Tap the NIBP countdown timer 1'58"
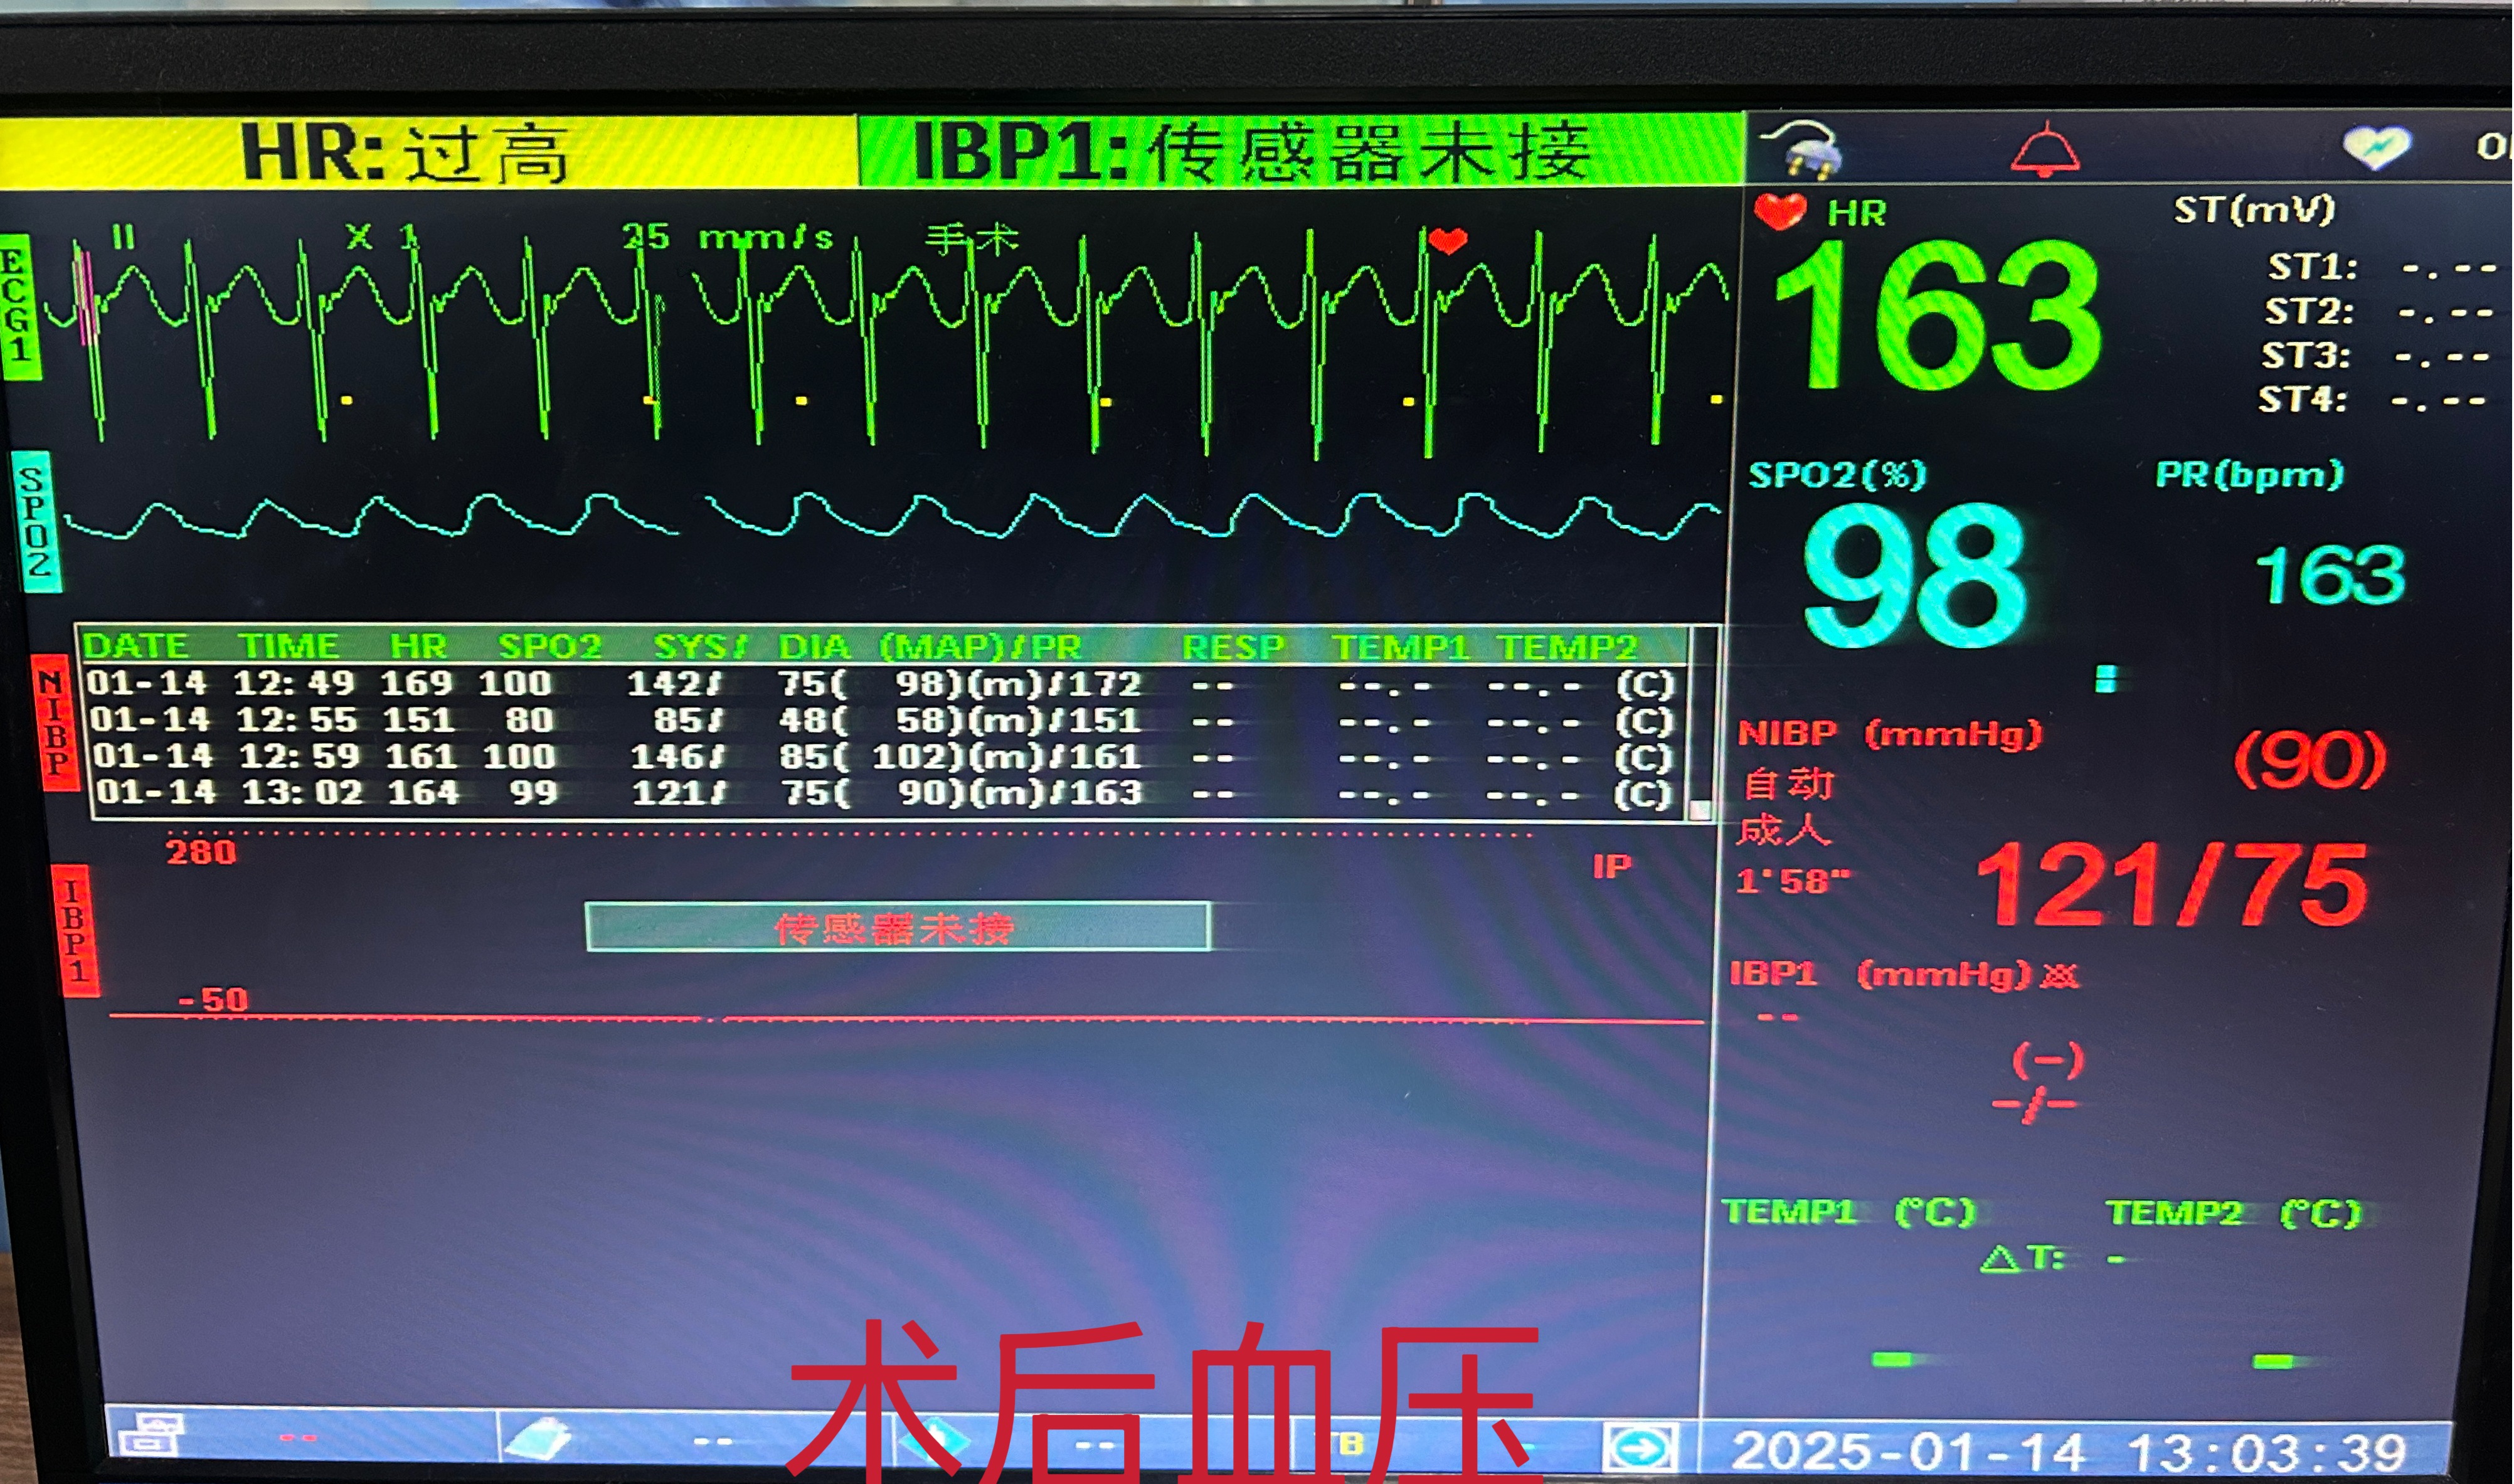 [x=1793, y=881]
